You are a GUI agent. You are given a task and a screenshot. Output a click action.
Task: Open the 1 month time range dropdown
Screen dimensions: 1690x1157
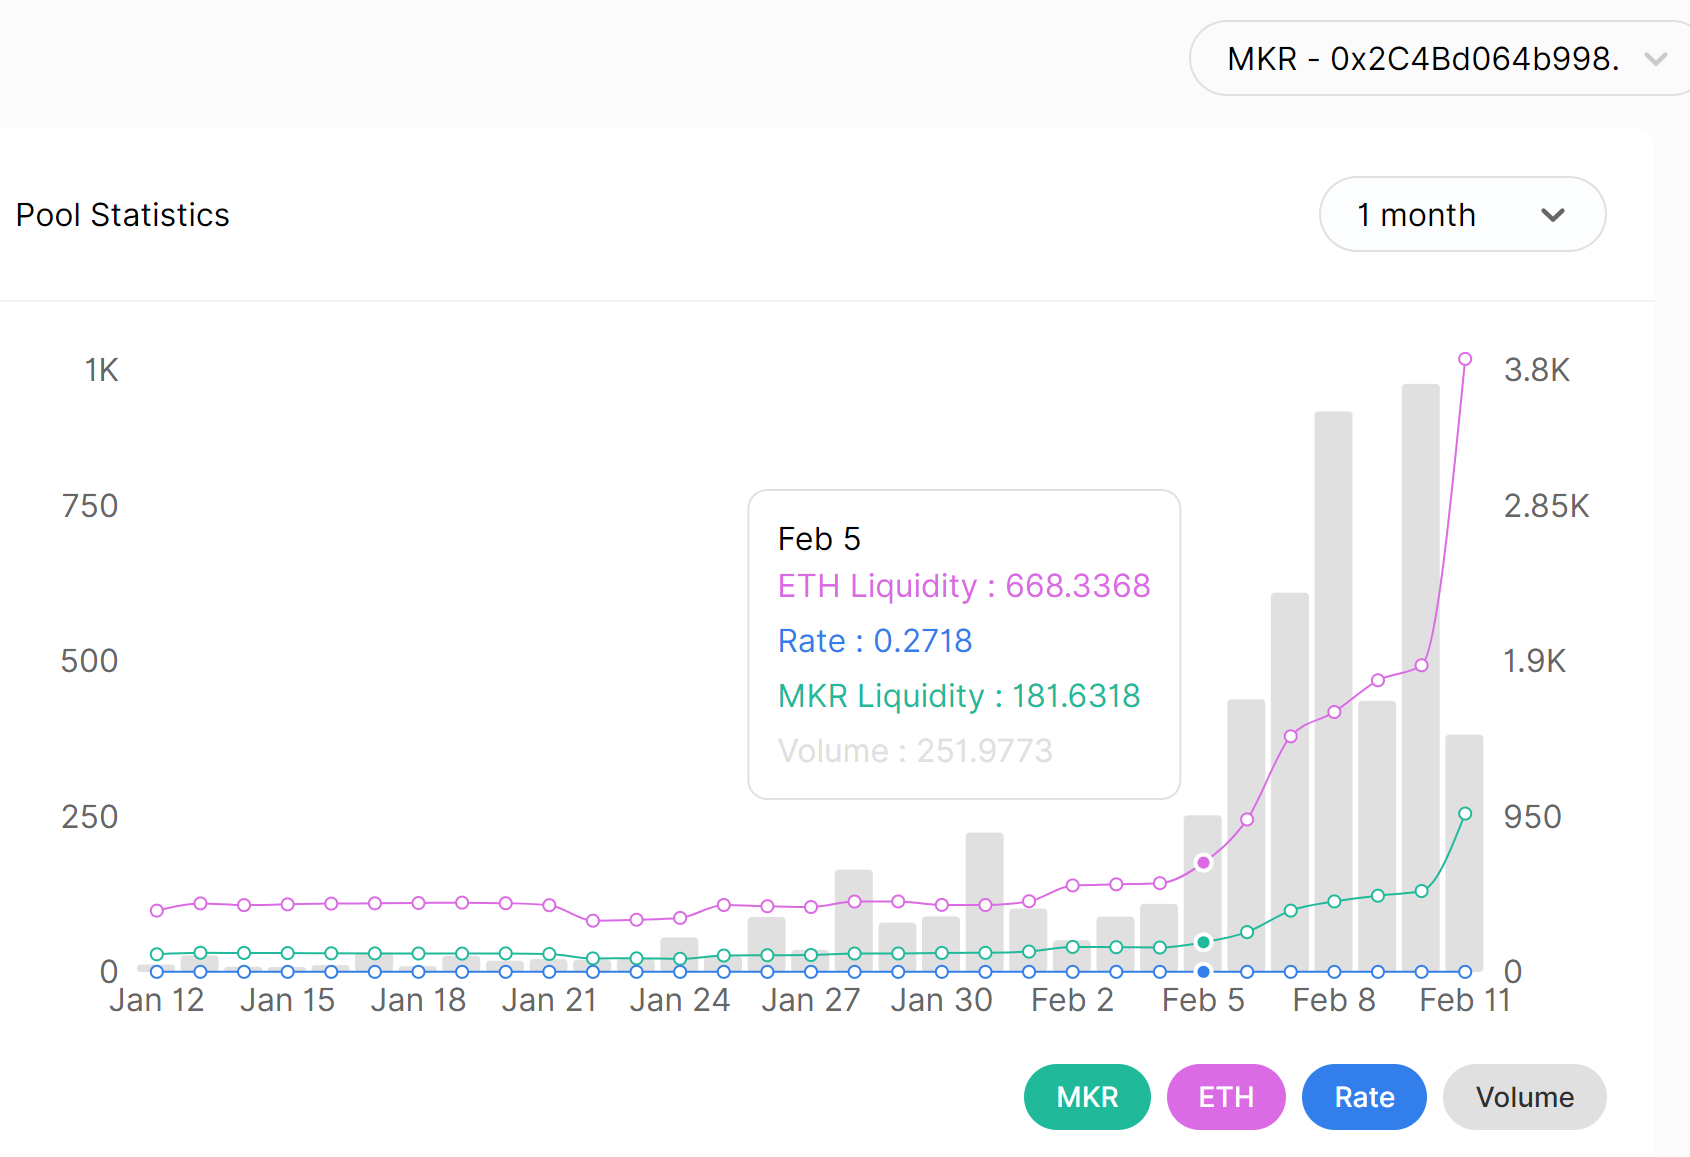tap(1461, 215)
